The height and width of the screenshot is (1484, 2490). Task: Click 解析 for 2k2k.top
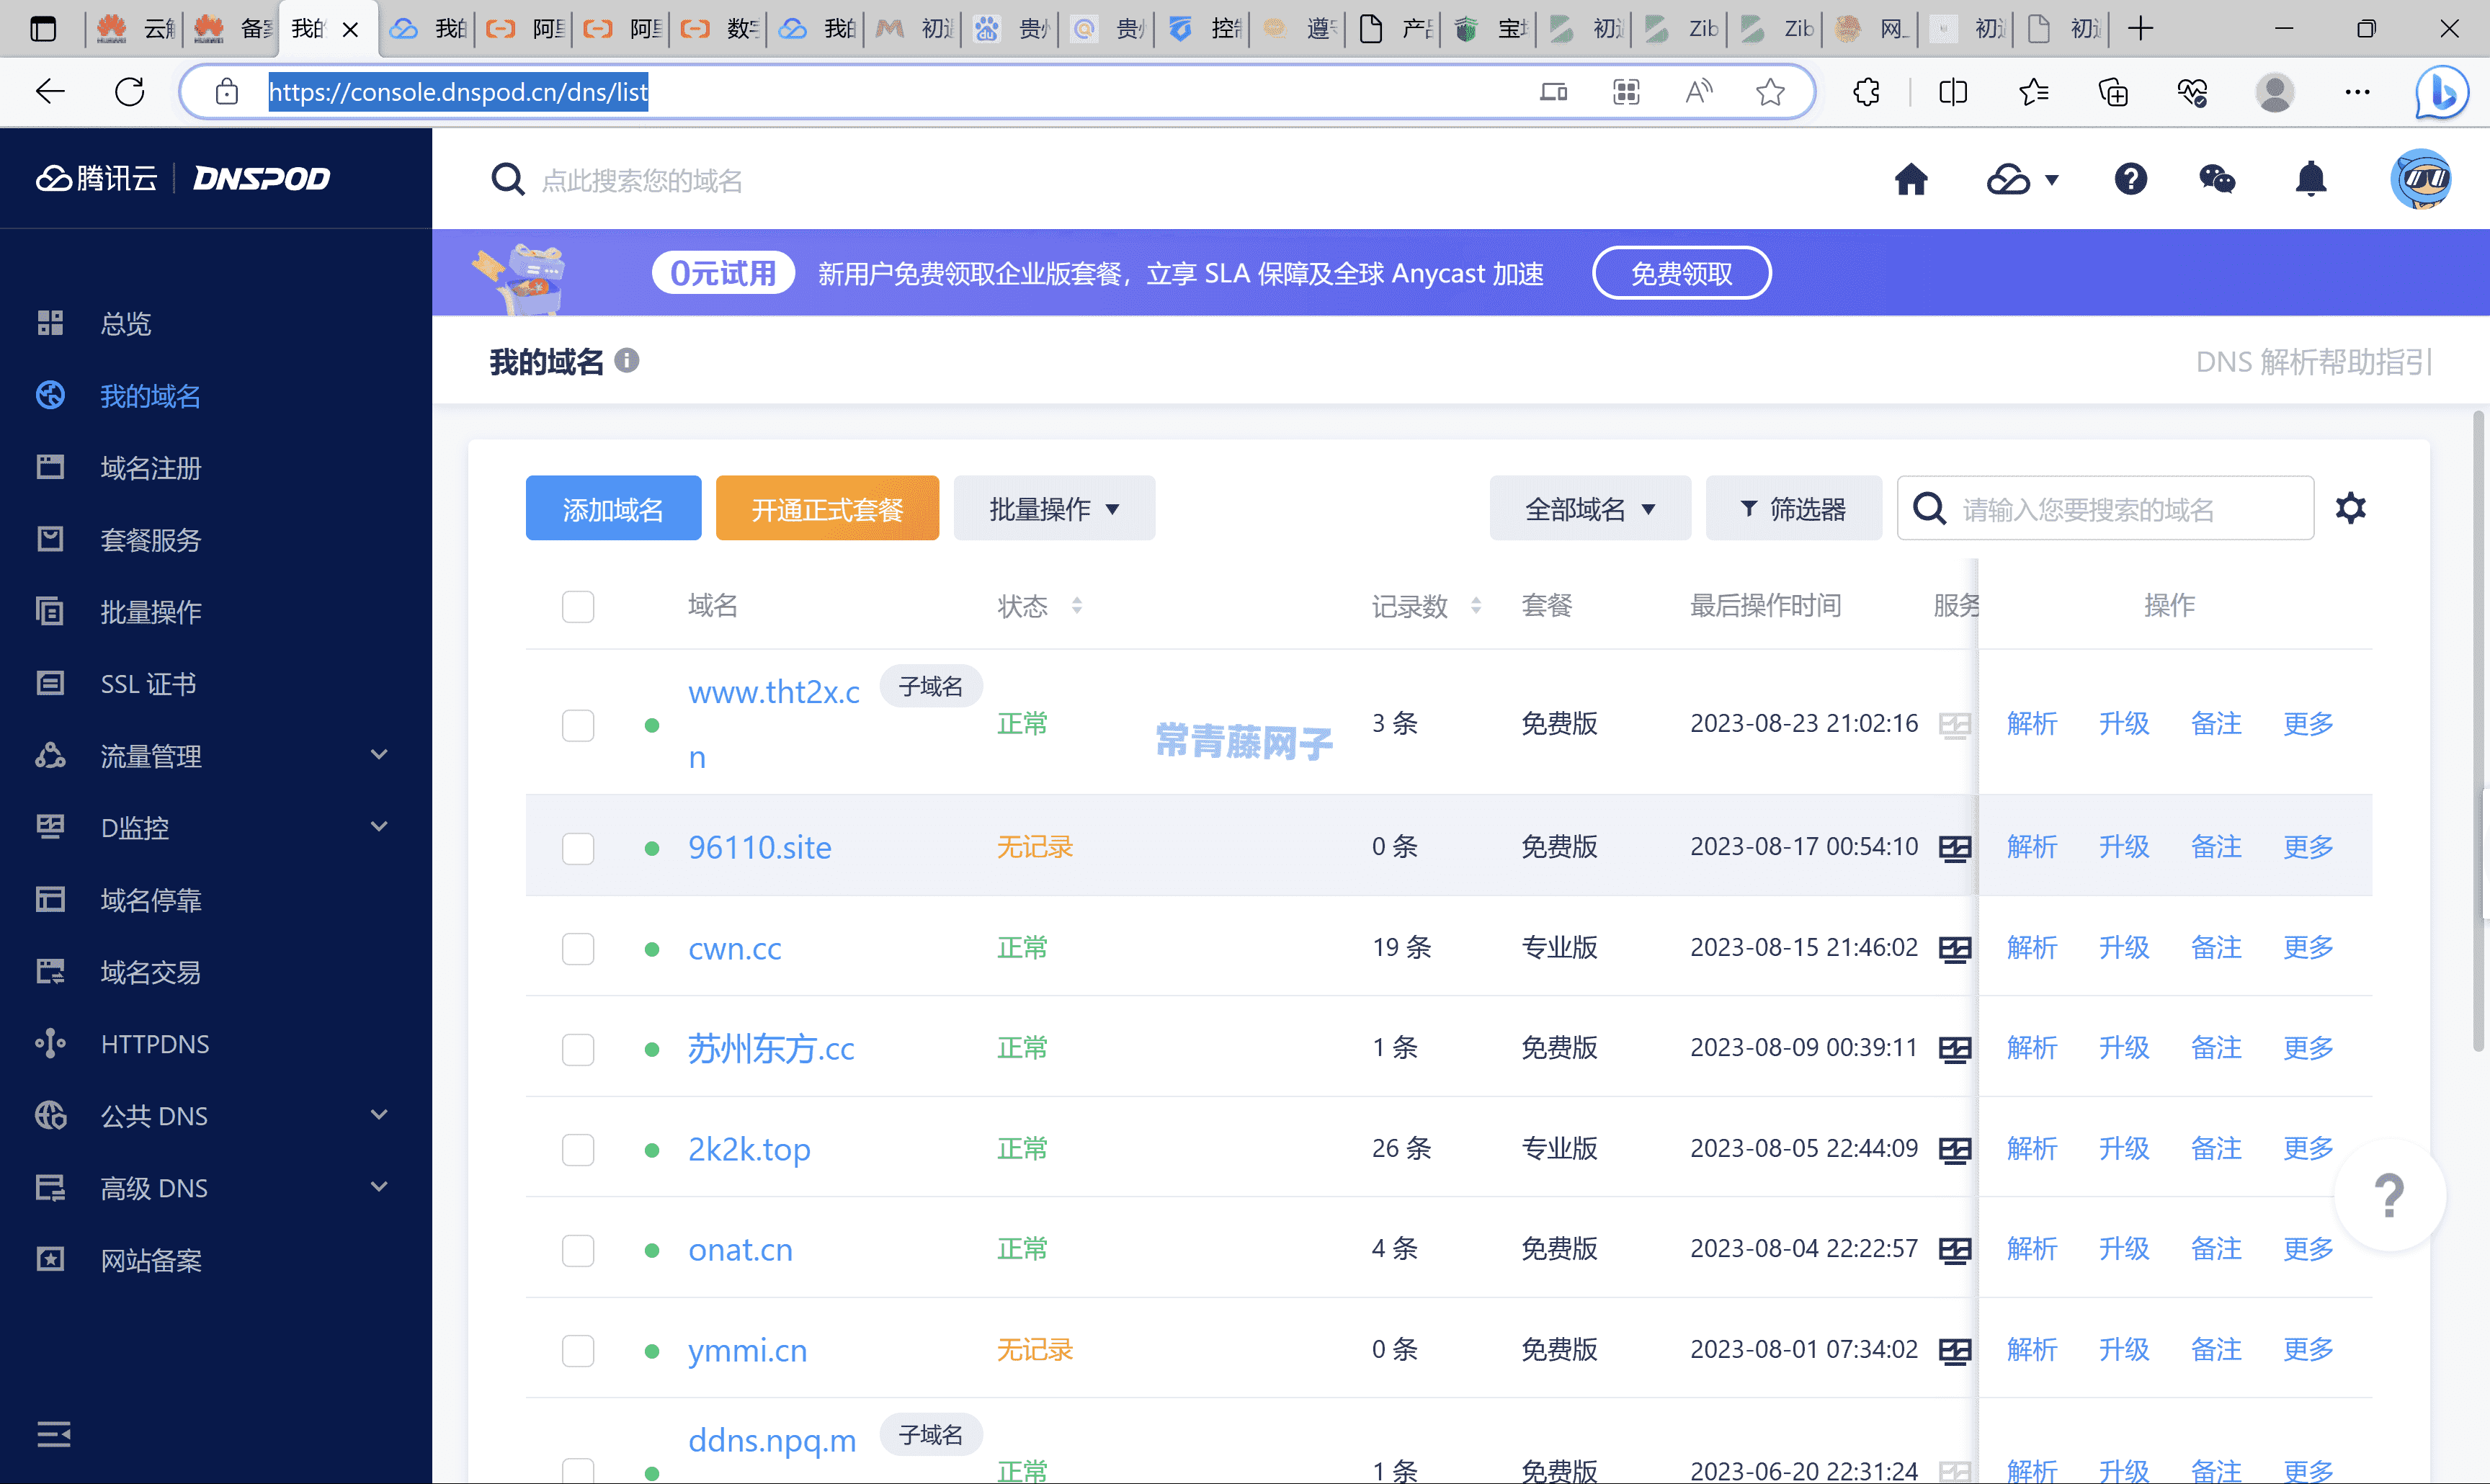point(2031,1149)
